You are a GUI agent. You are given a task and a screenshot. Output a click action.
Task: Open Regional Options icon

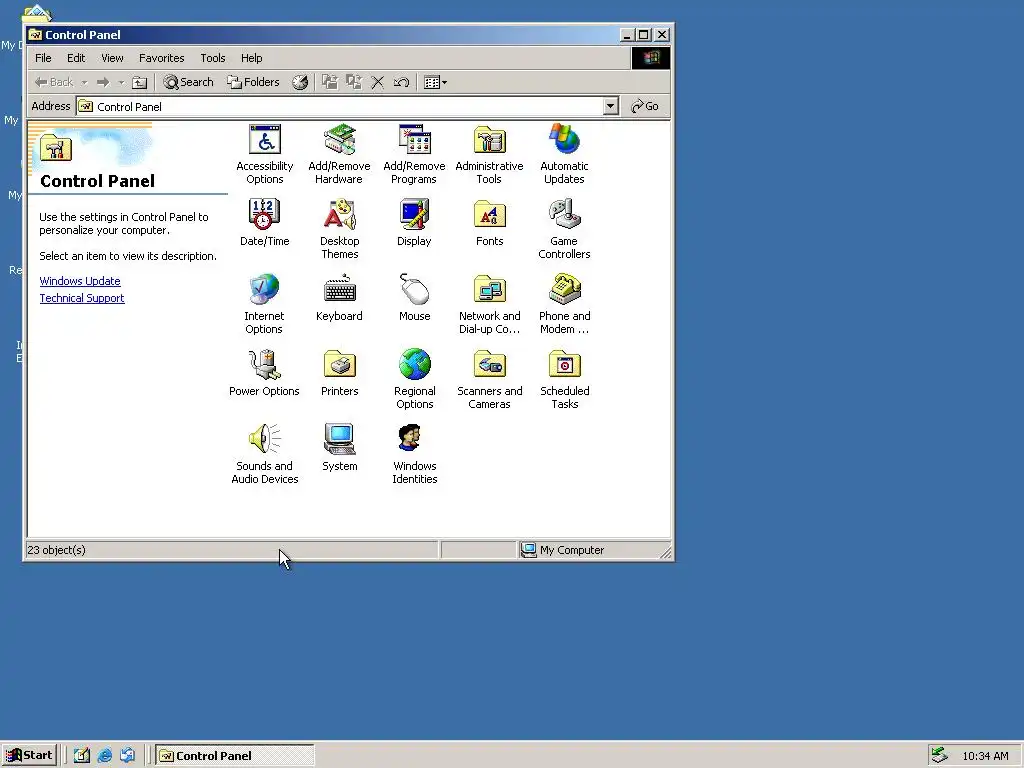414,379
